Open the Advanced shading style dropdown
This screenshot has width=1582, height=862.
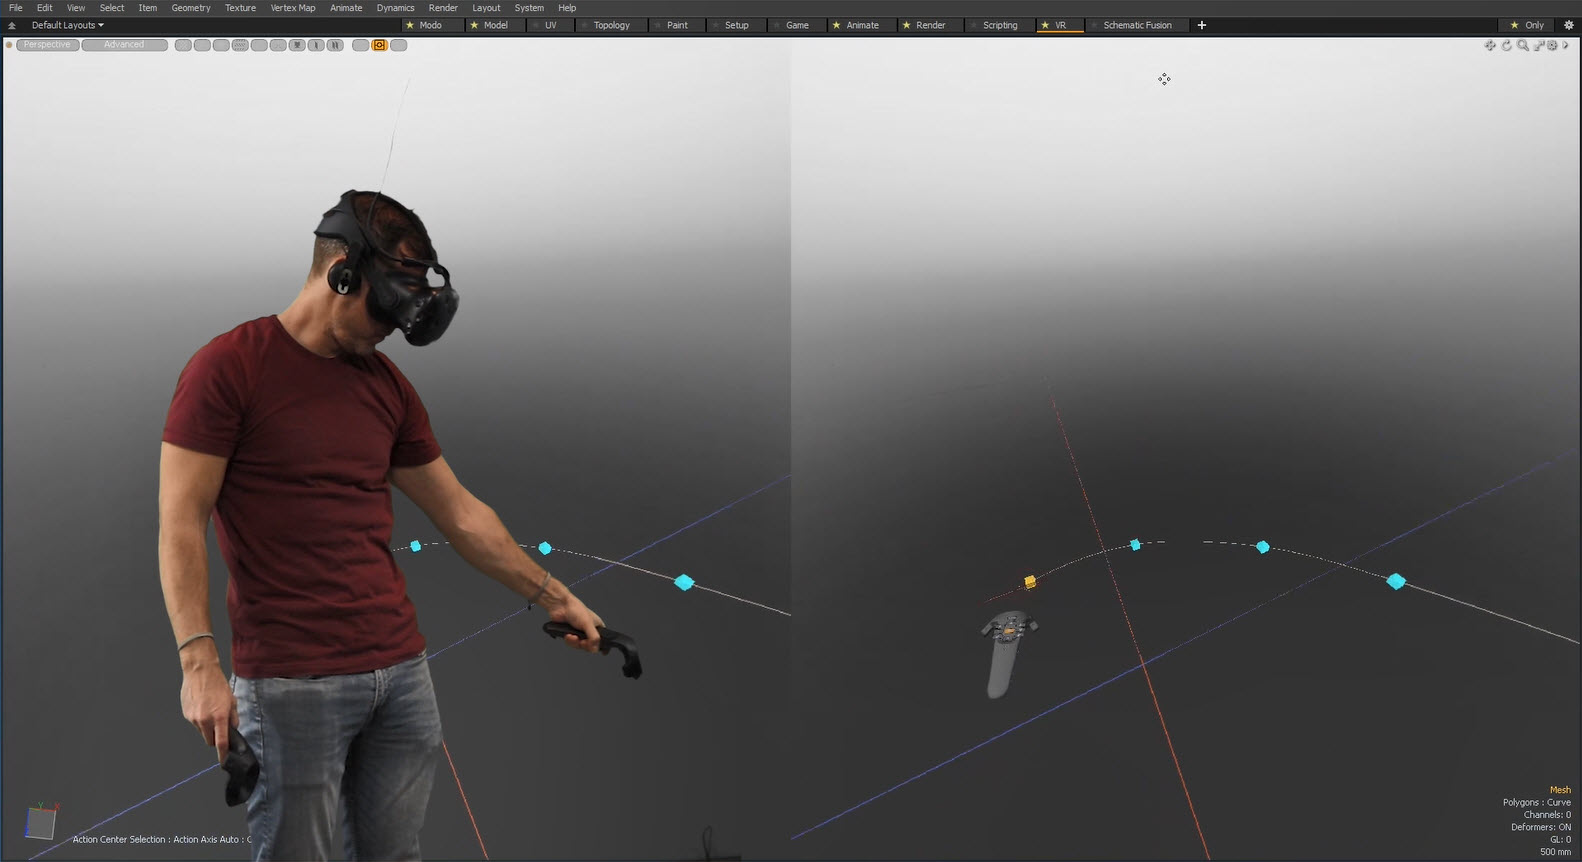tap(124, 45)
